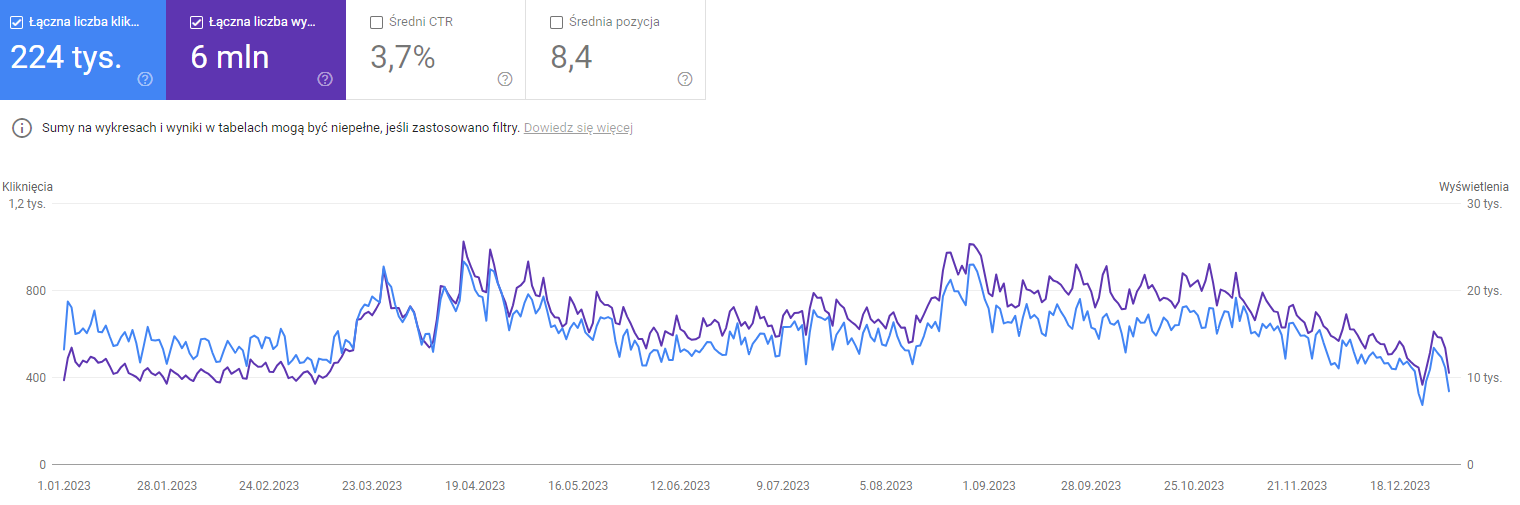This screenshot has height=505, width=1520.
Task: Uncheck the Łączna liczba wyświetleń checkbox
Action: pyautogui.click(x=197, y=22)
